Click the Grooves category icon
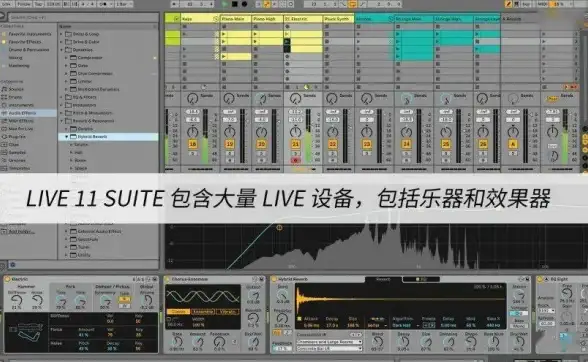Image resolution: width=588 pixels, height=362 pixels. [4, 160]
